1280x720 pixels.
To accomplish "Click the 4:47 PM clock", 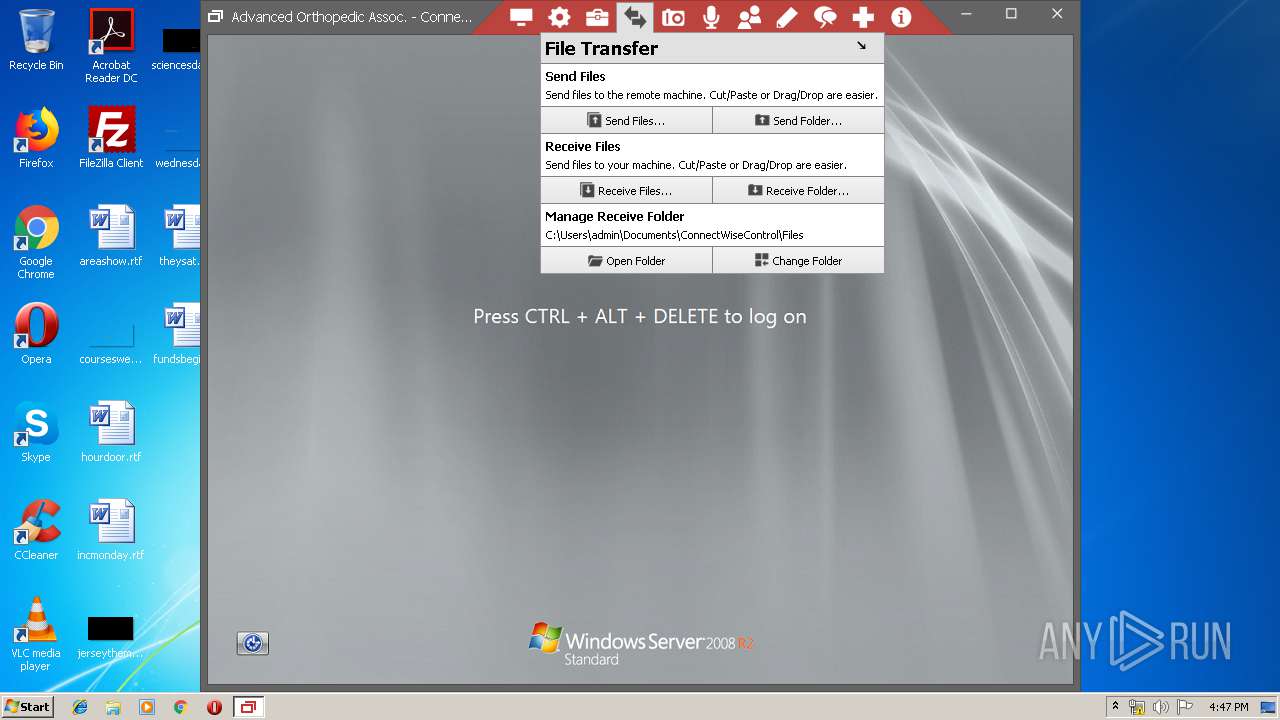I will pos(1228,707).
